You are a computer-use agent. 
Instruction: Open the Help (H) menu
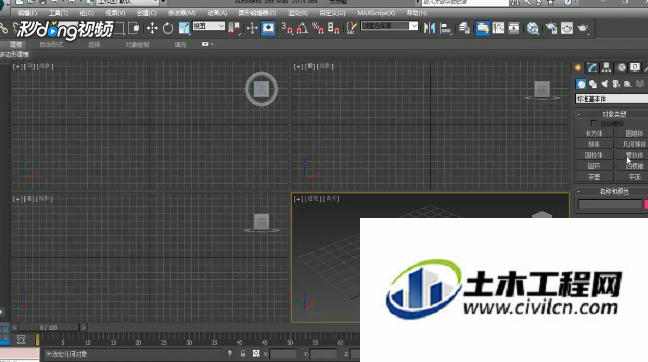[x=417, y=13]
